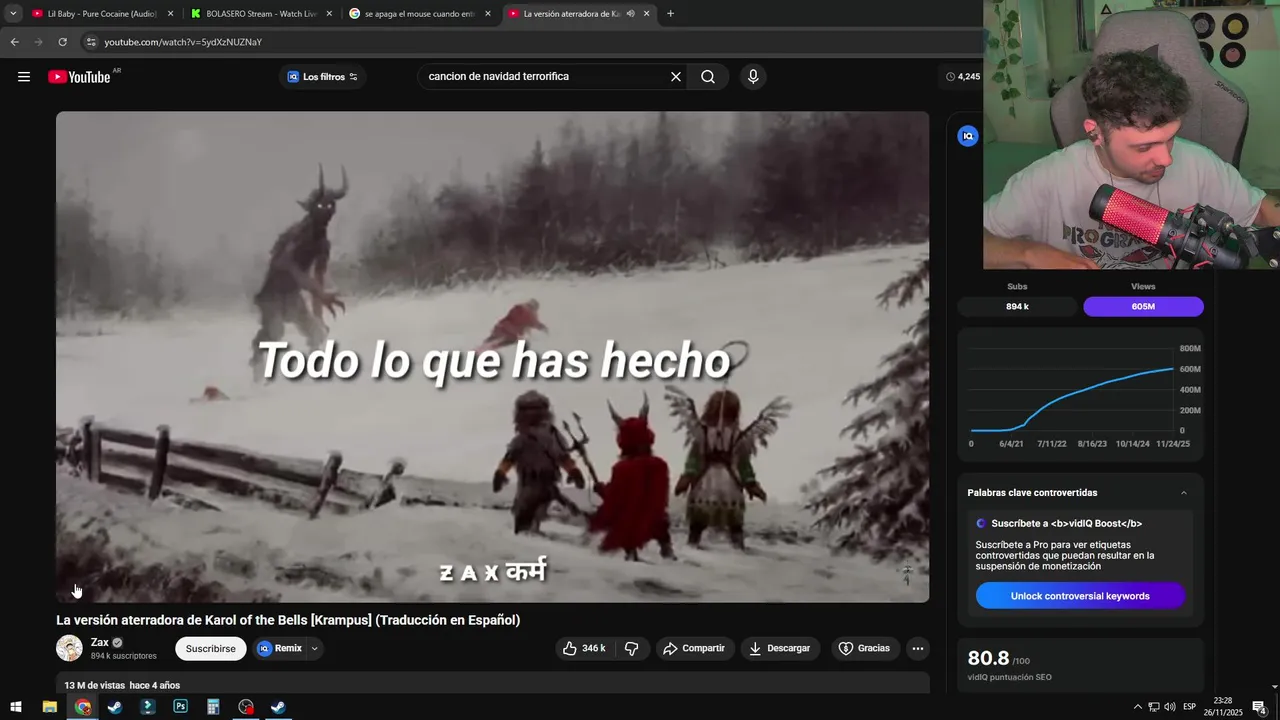The width and height of the screenshot is (1280, 720).
Task: Click Unlock controversial keywords
Action: pos(1080,596)
